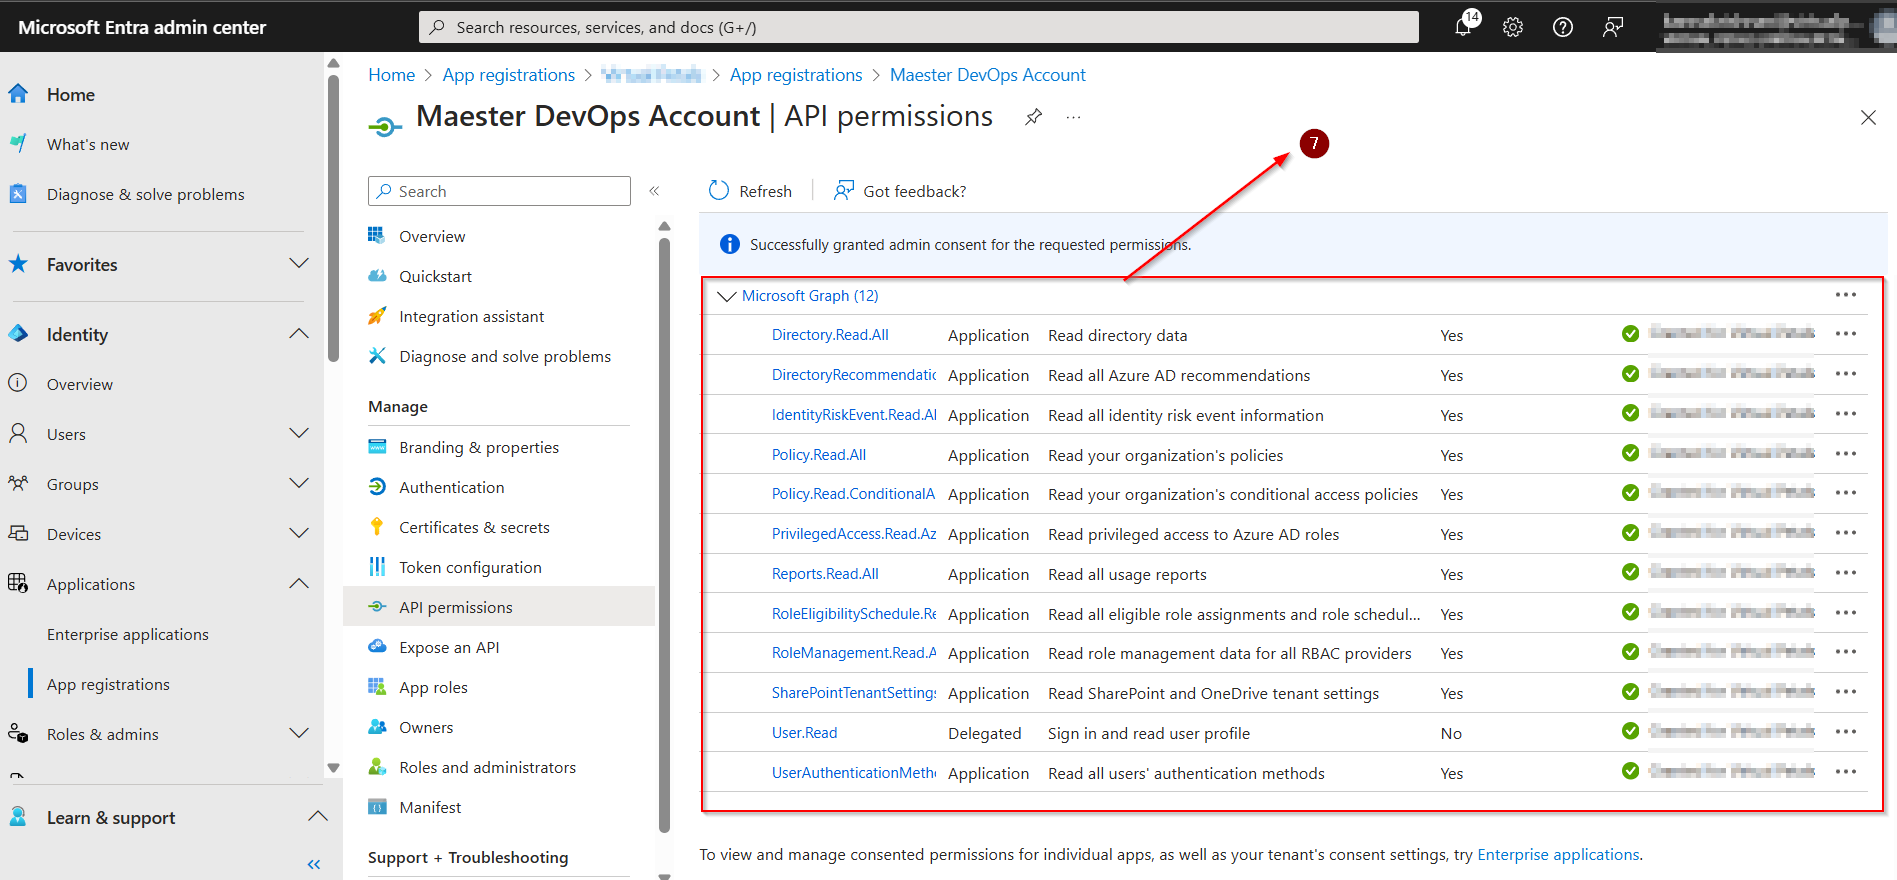Screen dimensions: 1897x880
Task: Open App registrations in the left sidebar
Action: tap(108, 684)
